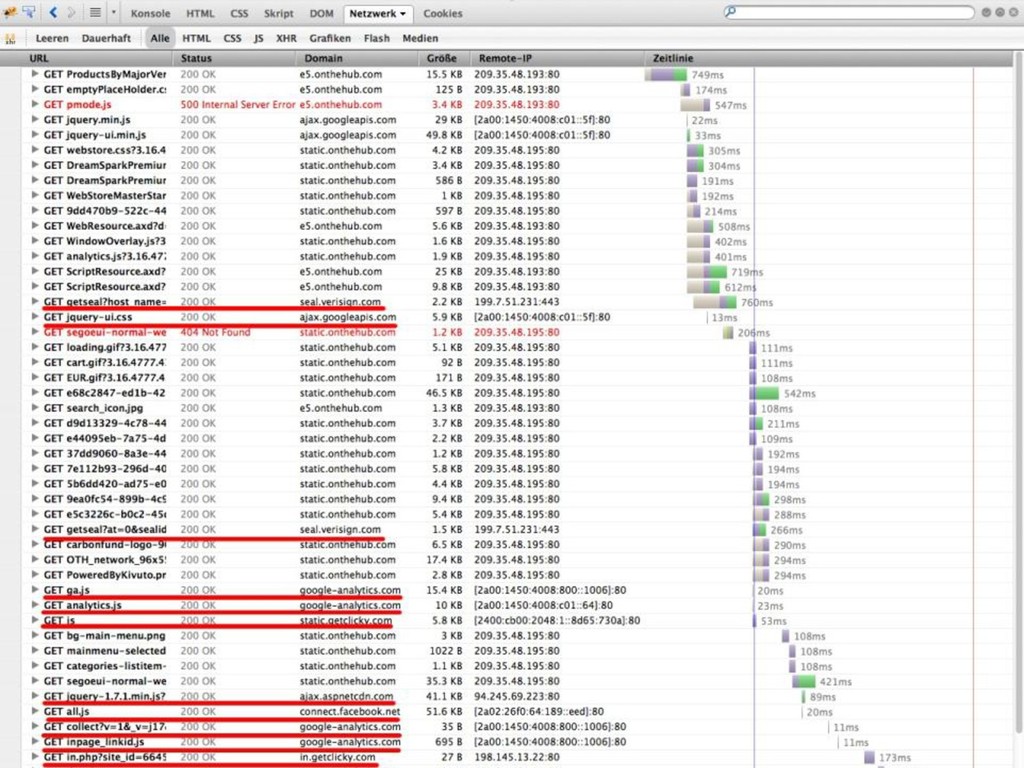
Task: Activate the element inspect tool icon
Action: (x=29, y=12)
